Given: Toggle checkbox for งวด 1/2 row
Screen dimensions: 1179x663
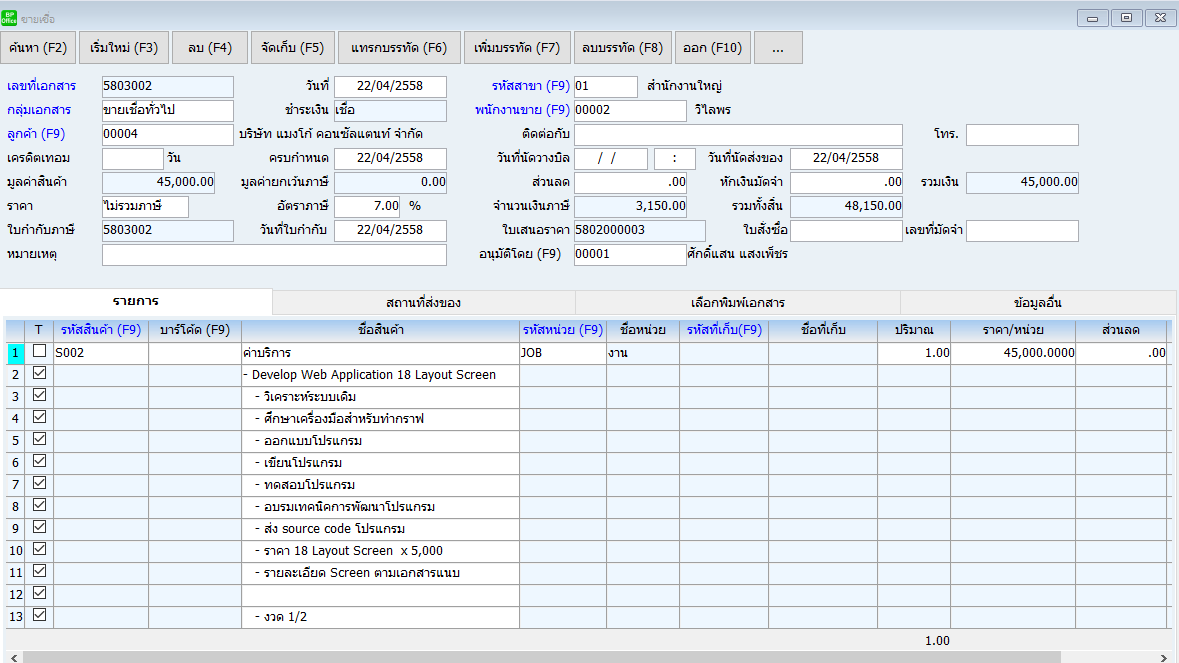Looking at the screenshot, I should (39, 615).
